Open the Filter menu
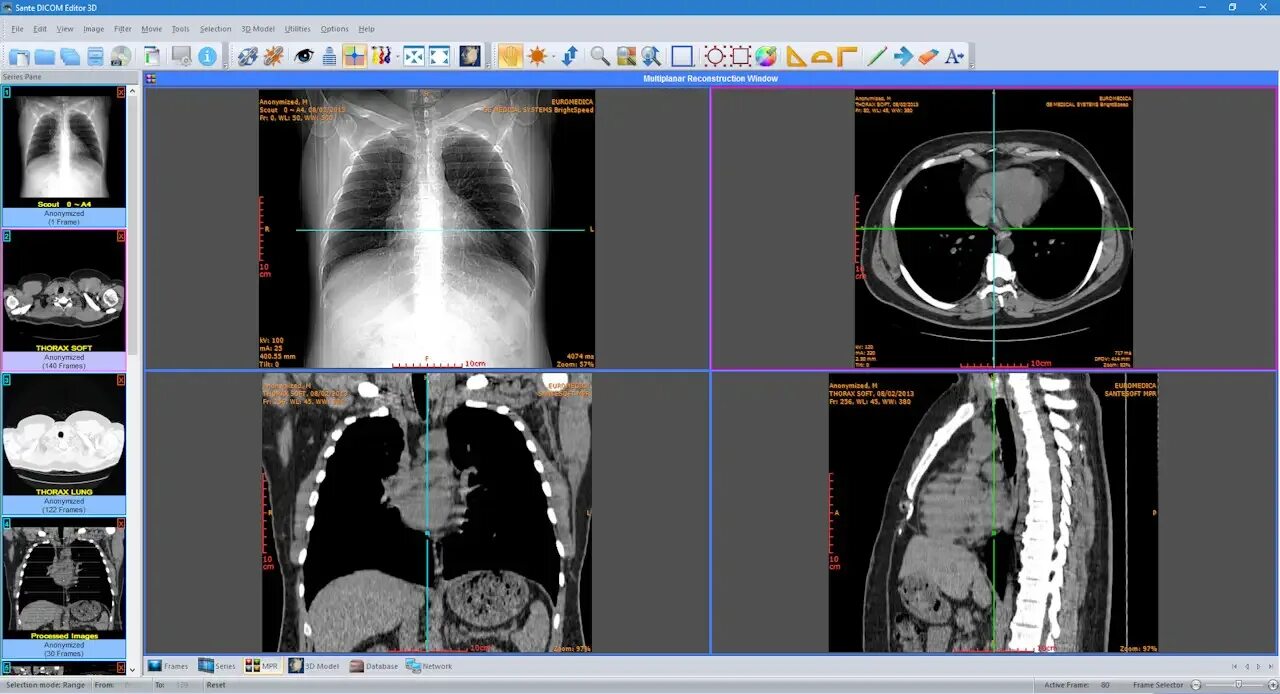 coord(123,29)
